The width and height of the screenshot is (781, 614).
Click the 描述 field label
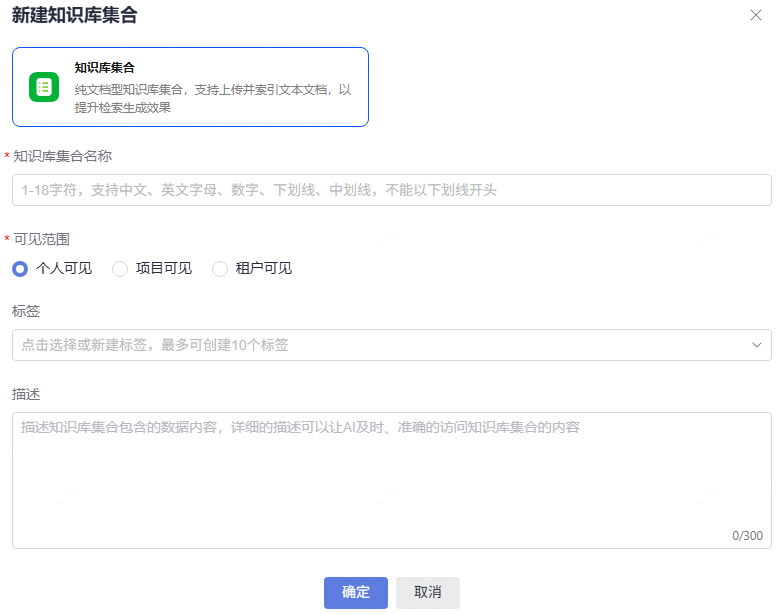[26, 394]
